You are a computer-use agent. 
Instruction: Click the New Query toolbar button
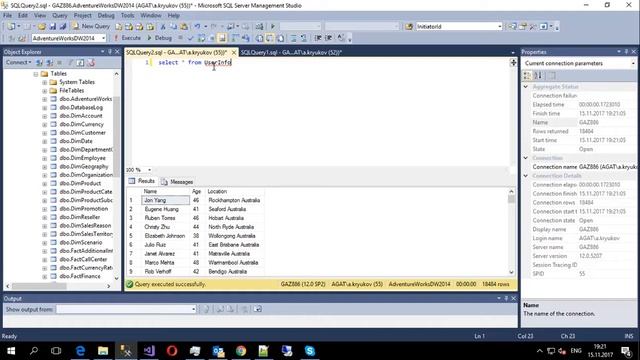tap(91, 26)
